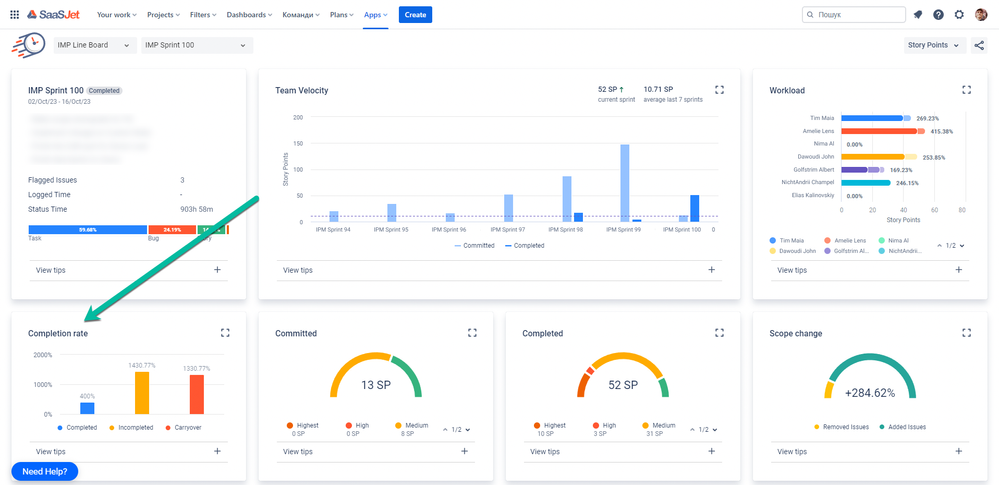Screen dimensions: 999x485
Task: Click the Completed bar for IPM Sprint 100
Action: 694,208
